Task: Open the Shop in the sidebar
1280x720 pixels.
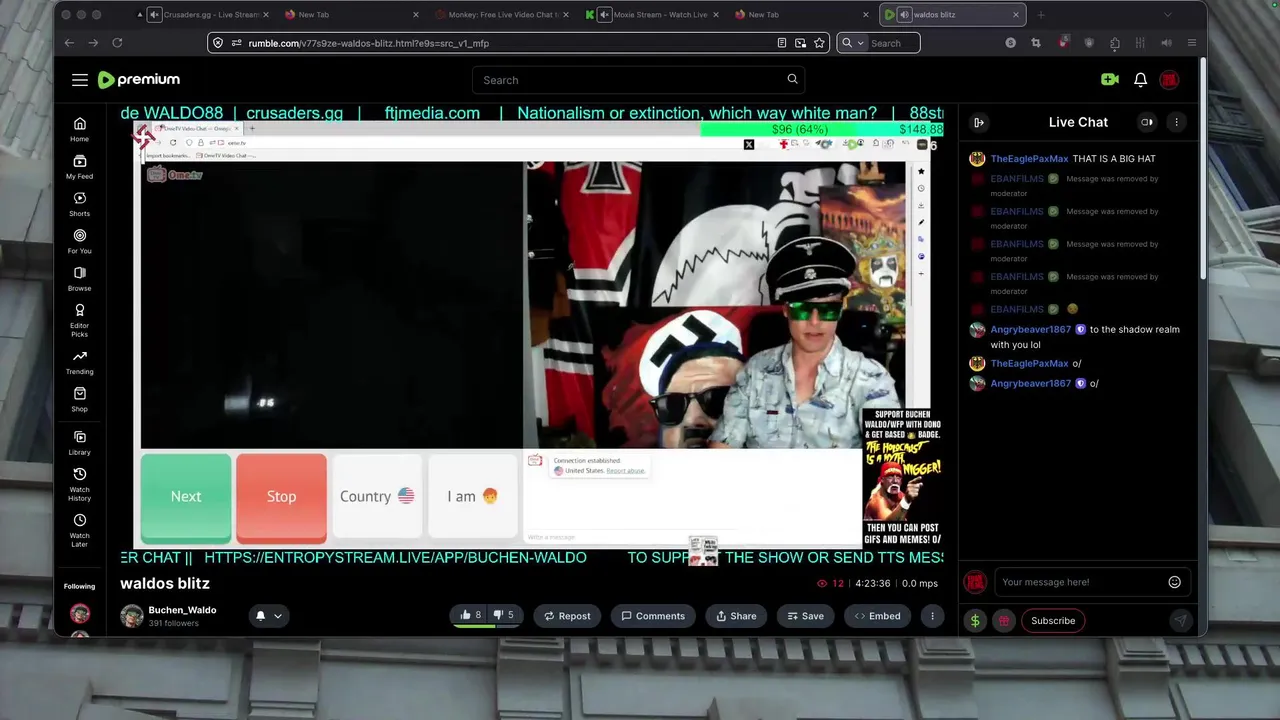Action: pyautogui.click(x=80, y=399)
